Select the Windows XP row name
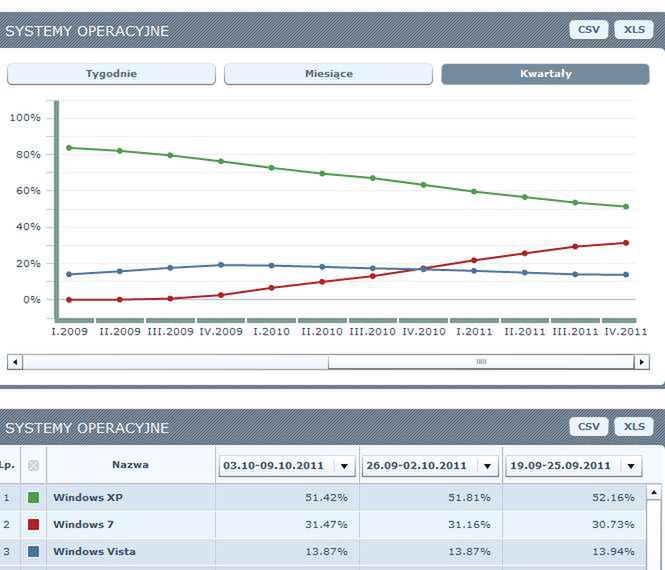This screenshot has height=570, width=665. (x=88, y=497)
